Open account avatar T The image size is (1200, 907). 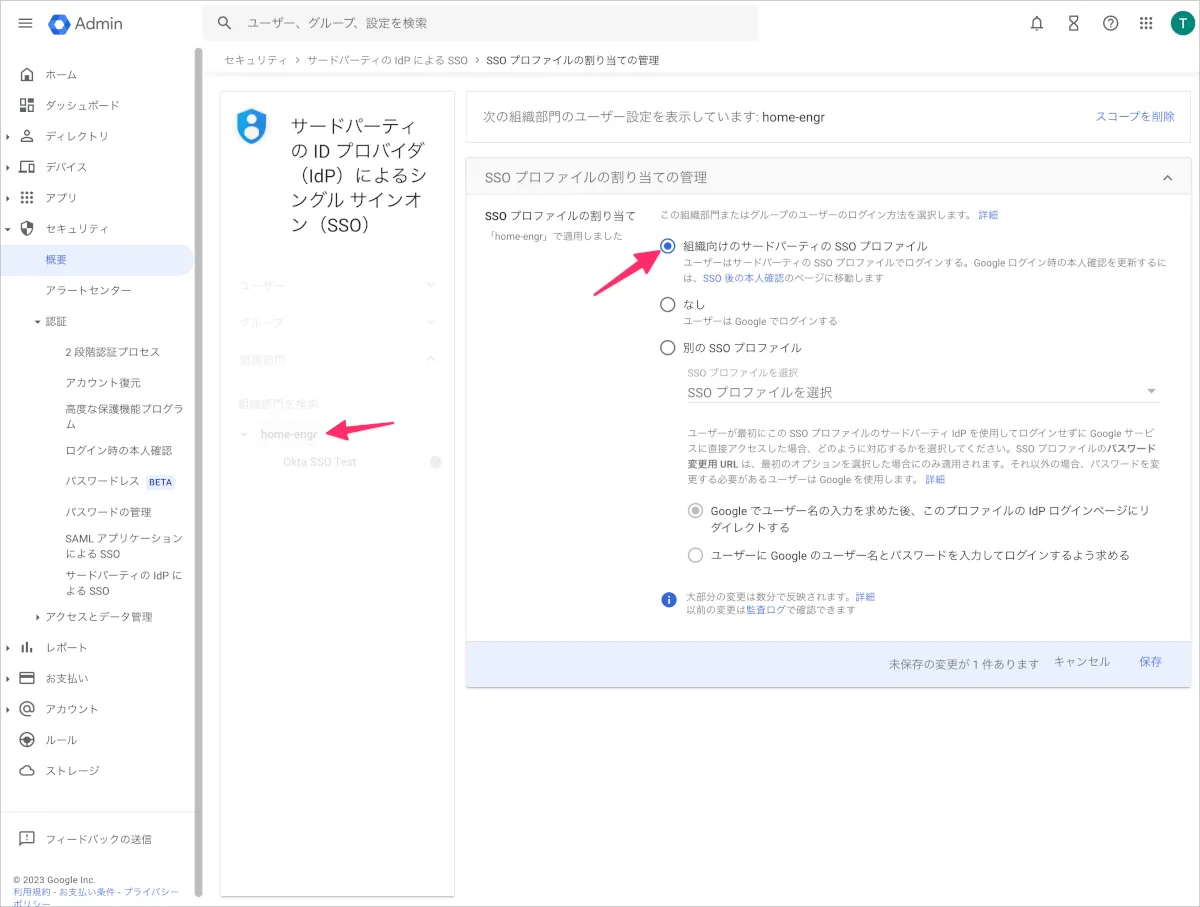(x=1182, y=23)
